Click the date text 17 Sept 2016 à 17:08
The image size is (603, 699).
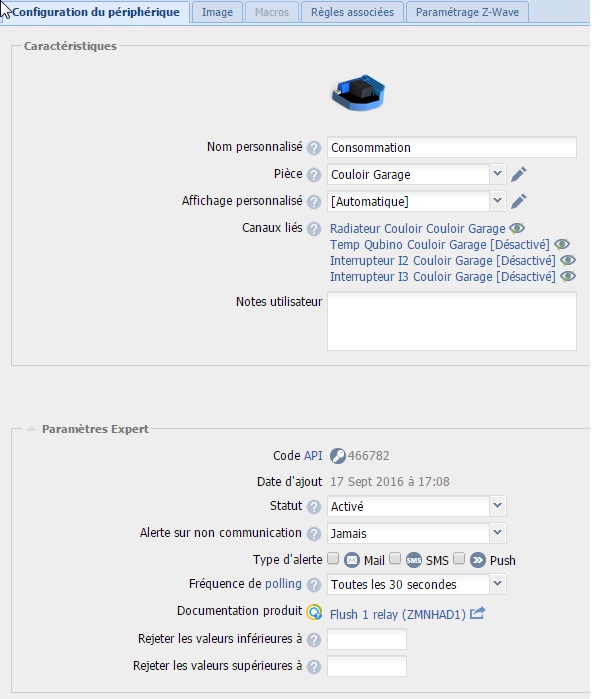point(390,482)
